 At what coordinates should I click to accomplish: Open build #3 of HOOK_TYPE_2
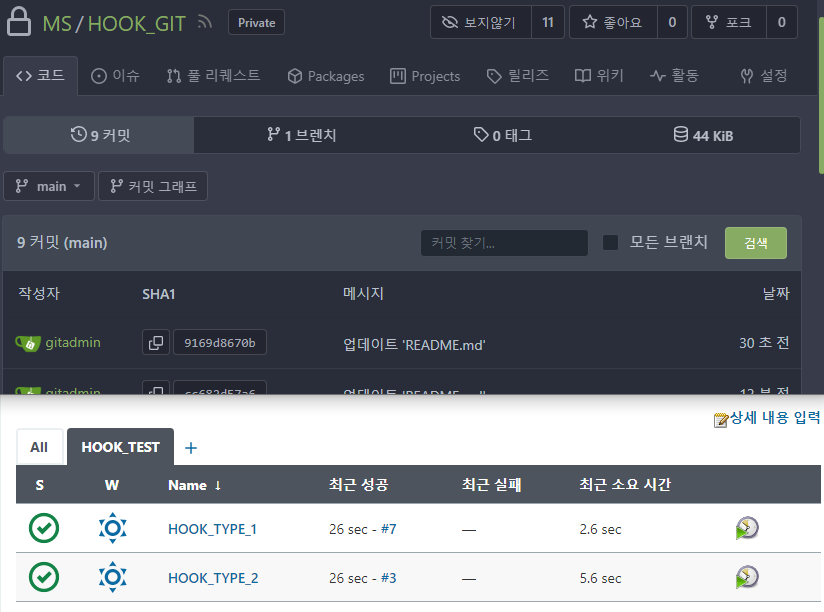point(388,577)
